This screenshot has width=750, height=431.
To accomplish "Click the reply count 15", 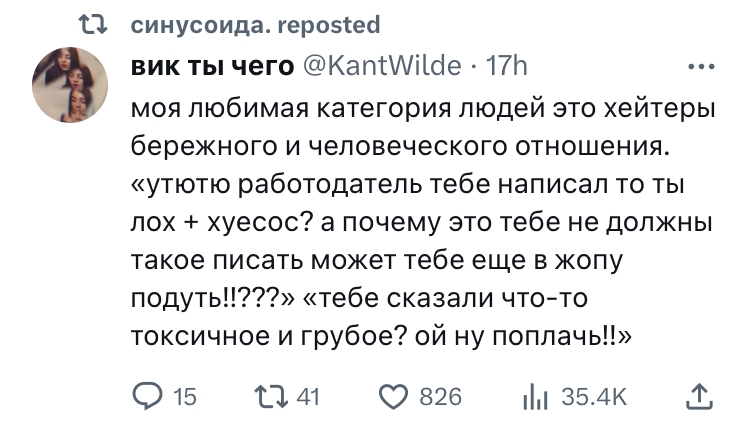I will click(x=185, y=398).
